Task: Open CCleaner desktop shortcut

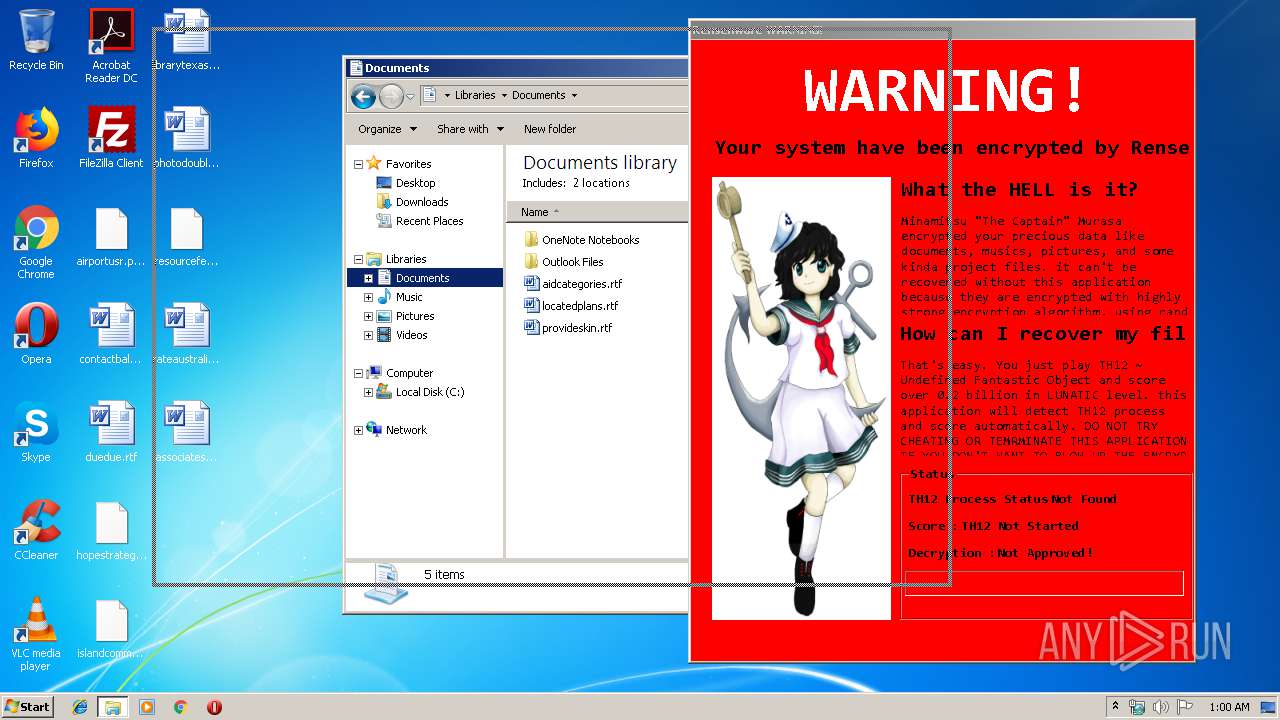Action: [x=36, y=530]
